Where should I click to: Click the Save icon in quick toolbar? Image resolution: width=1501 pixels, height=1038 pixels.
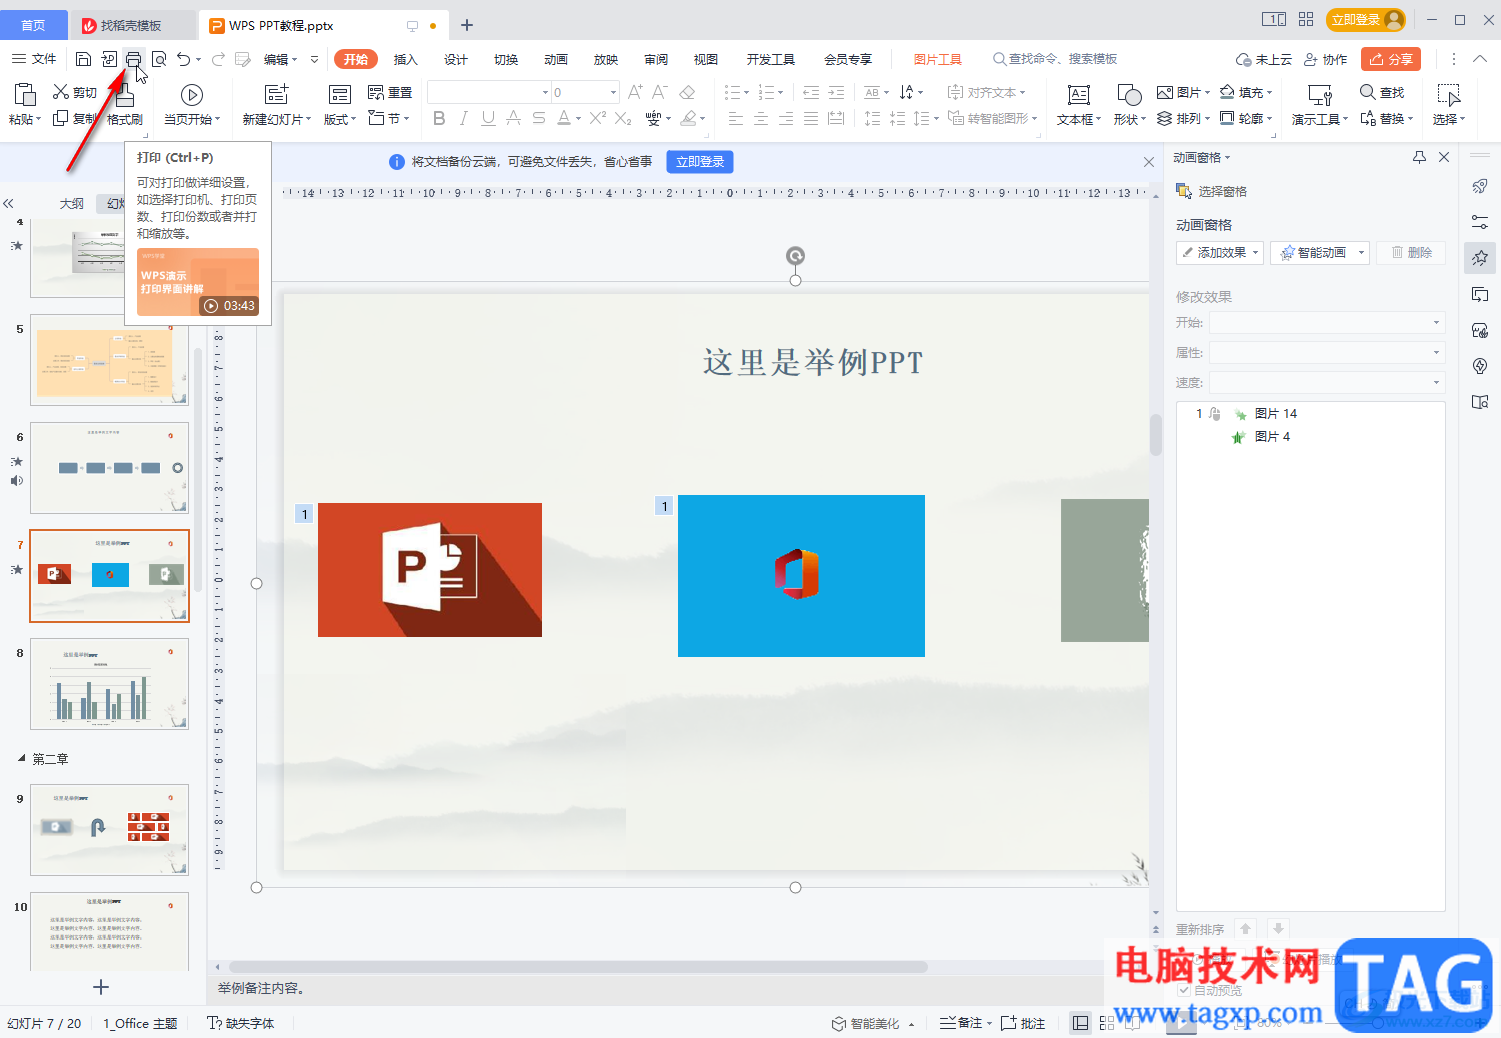(x=84, y=59)
